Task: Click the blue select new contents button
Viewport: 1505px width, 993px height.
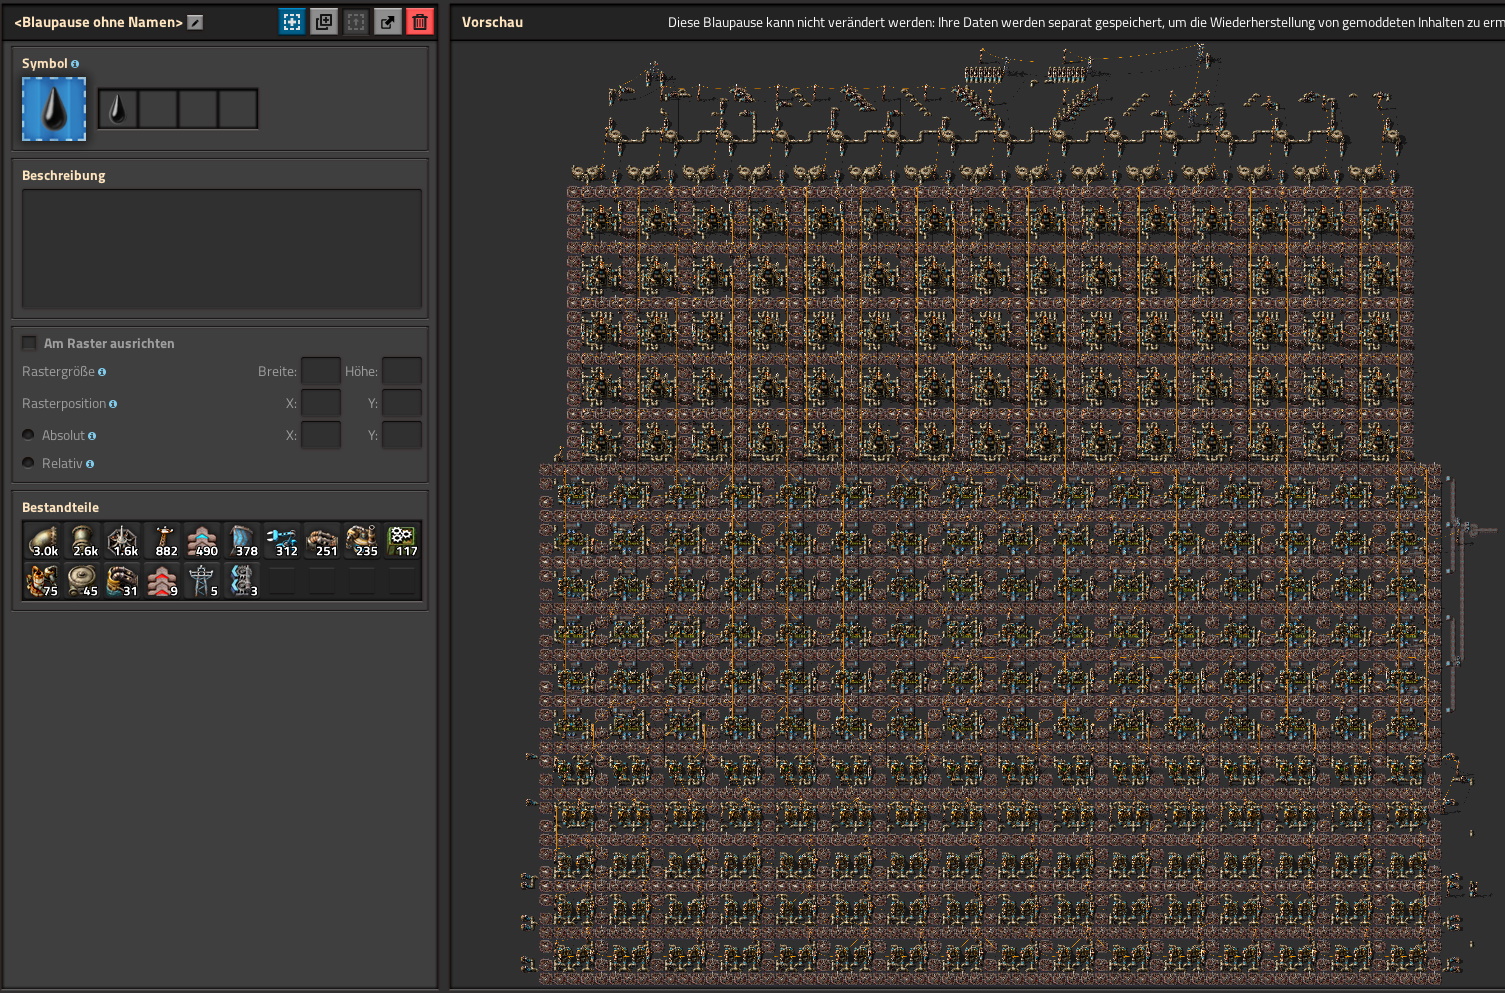Action: 292,22
